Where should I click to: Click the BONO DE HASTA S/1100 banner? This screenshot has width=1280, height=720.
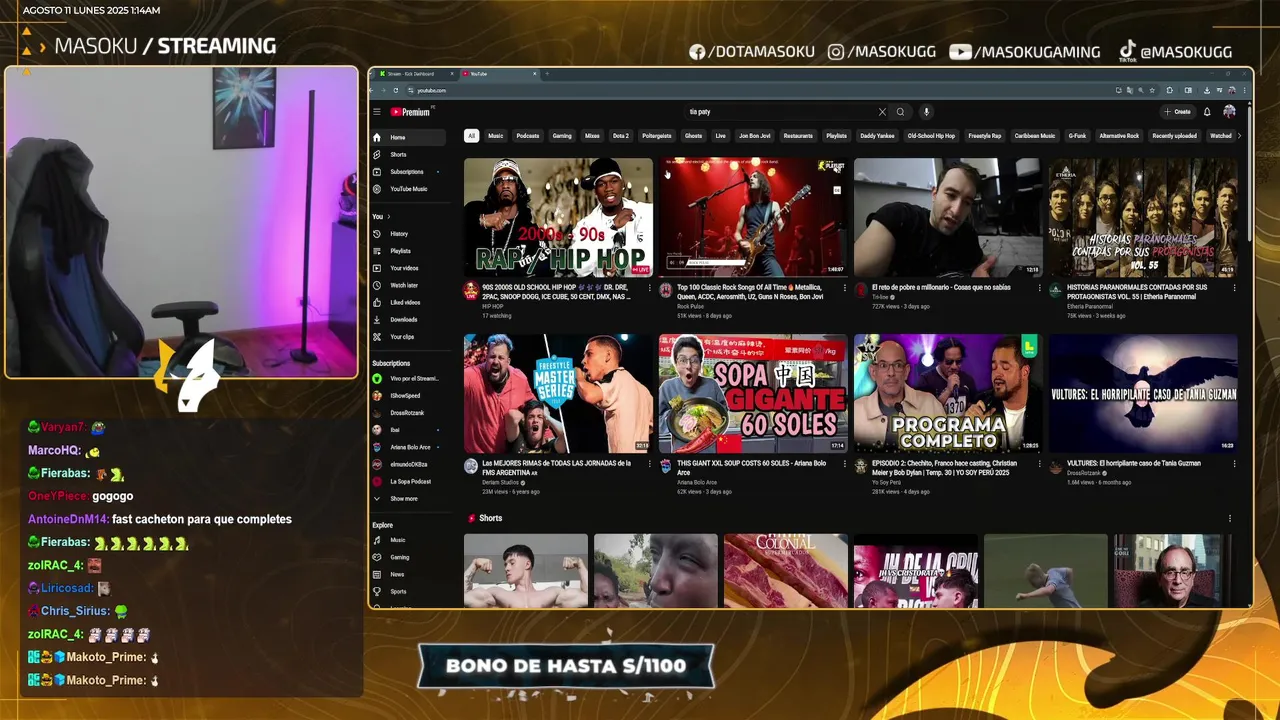(x=566, y=666)
